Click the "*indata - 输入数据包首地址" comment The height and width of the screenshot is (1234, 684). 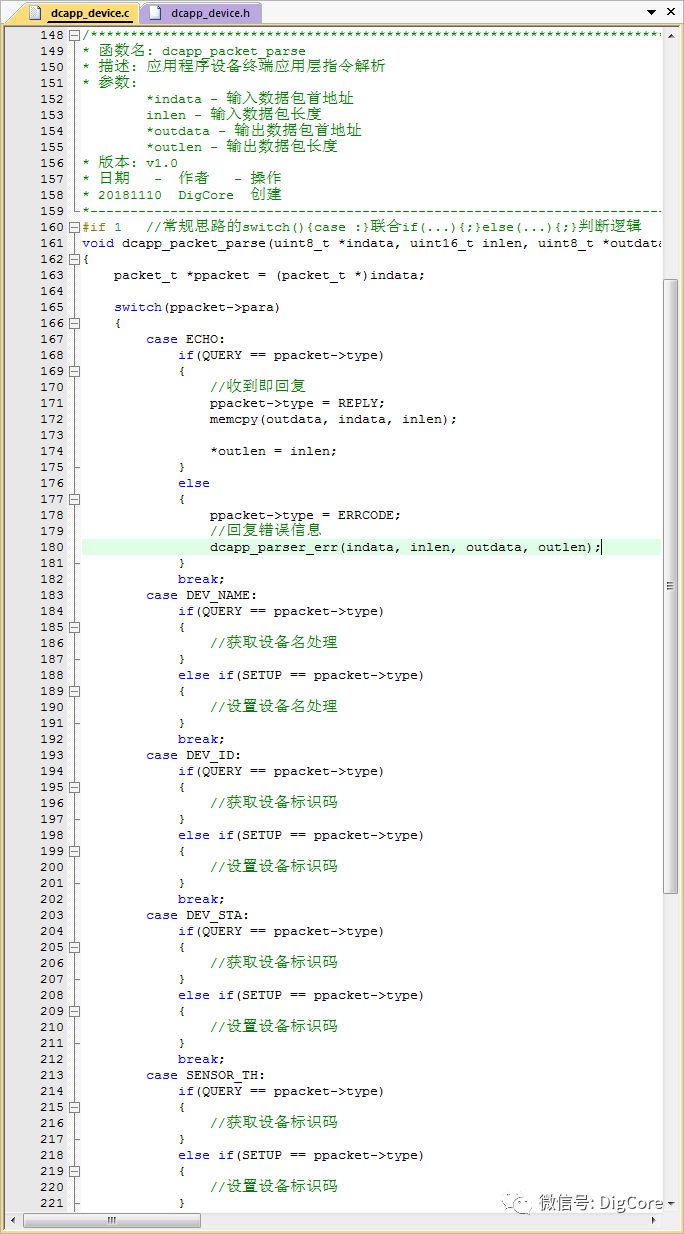coord(250,99)
